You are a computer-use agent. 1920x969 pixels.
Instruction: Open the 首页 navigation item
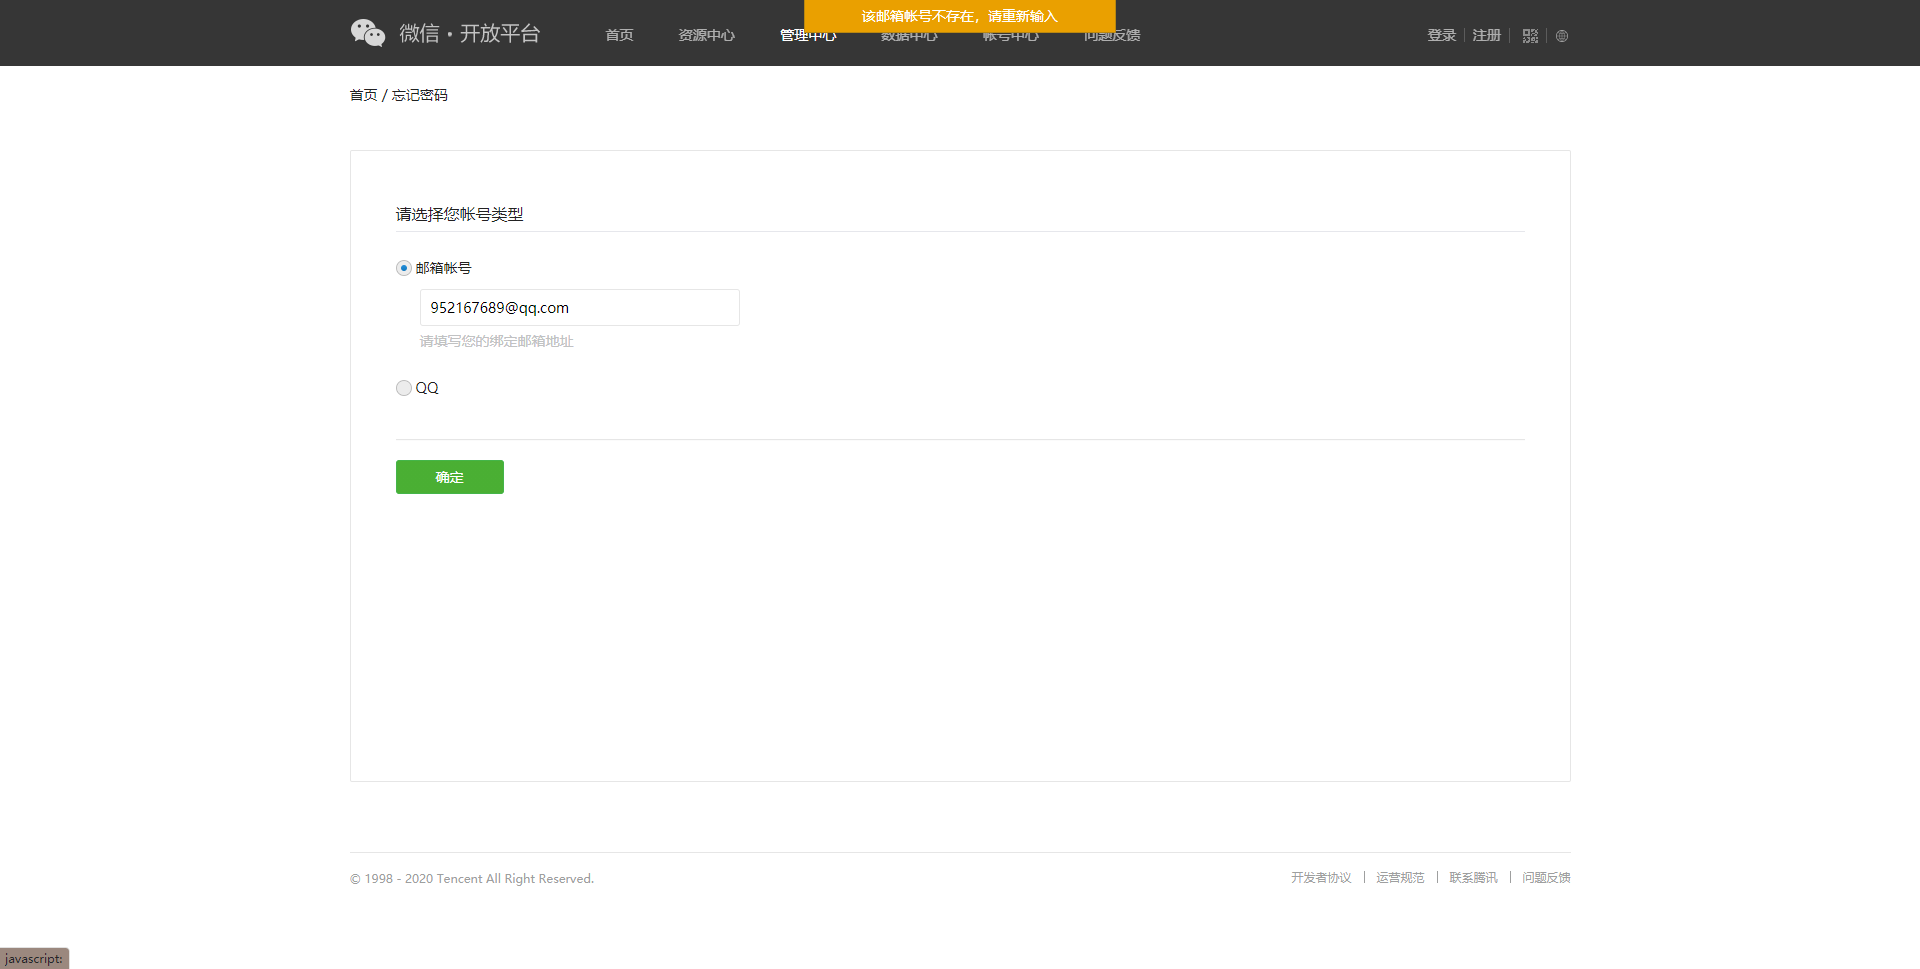point(619,35)
